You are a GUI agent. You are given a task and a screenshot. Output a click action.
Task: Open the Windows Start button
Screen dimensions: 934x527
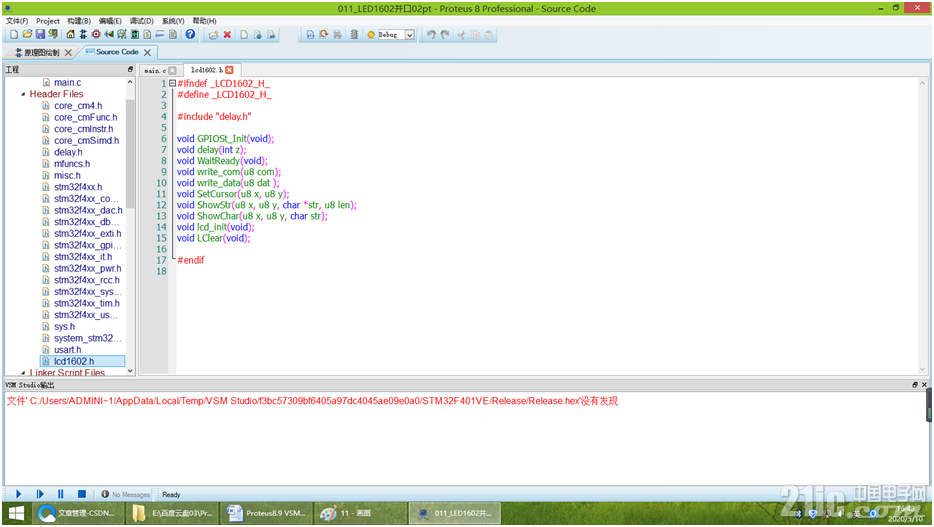(x=16, y=513)
